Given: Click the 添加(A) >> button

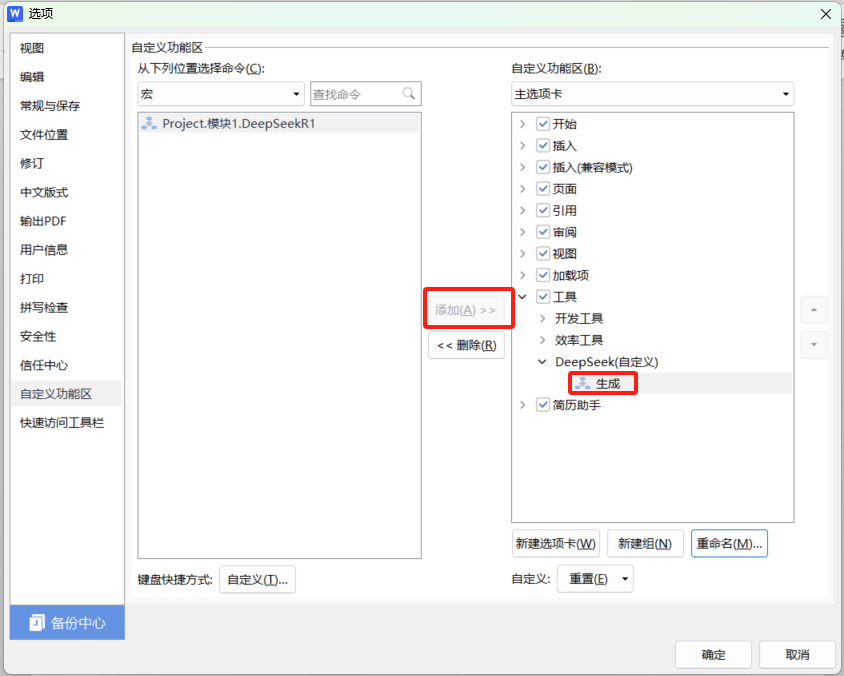Looking at the screenshot, I should pos(466,310).
